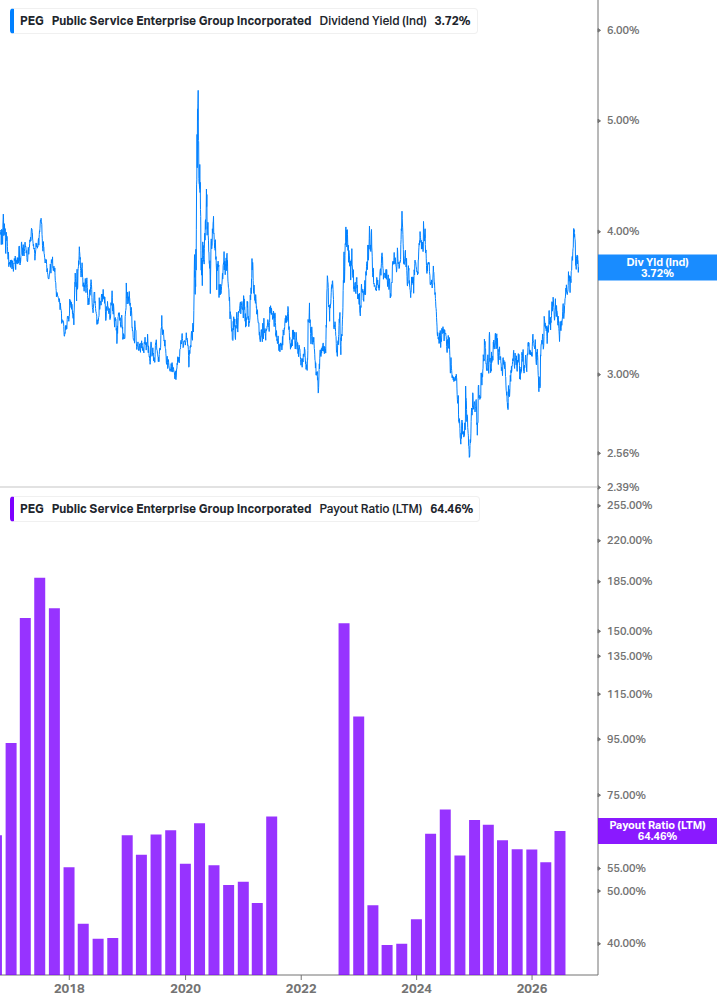
Task: Click the 2022 label on the time axis
Action: point(301,989)
